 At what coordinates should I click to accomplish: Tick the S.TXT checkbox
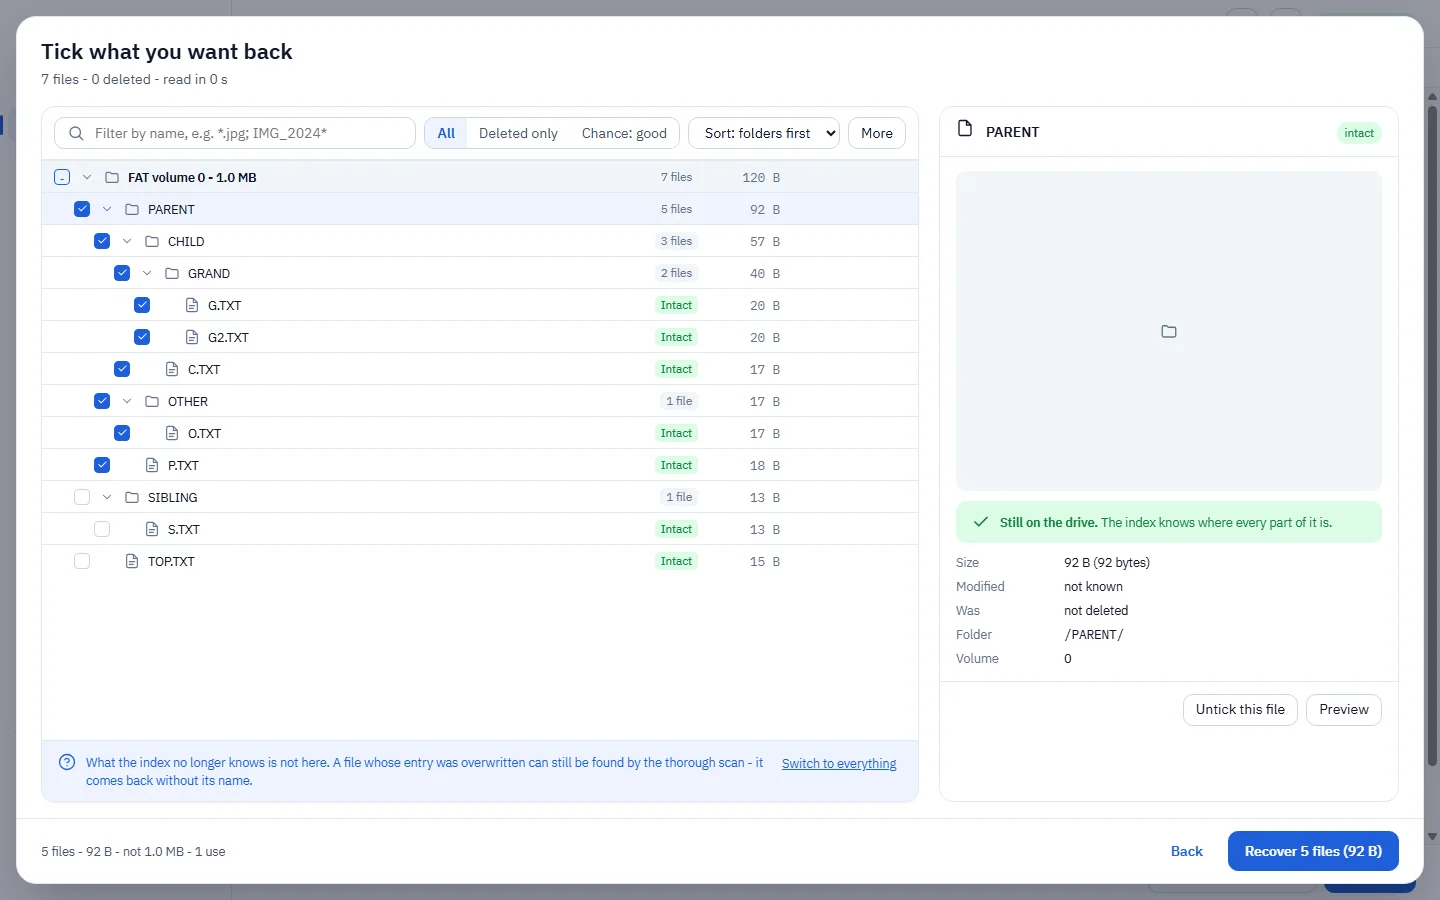102,529
